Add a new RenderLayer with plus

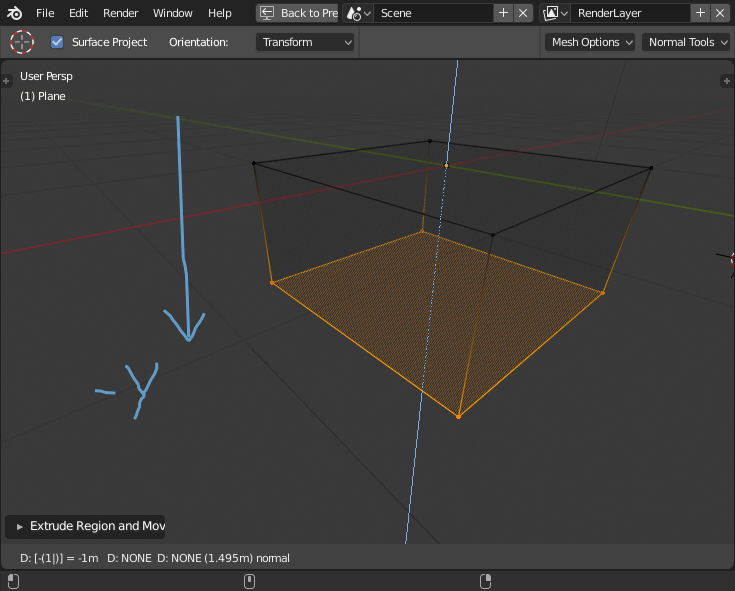(x=700, y=13)
